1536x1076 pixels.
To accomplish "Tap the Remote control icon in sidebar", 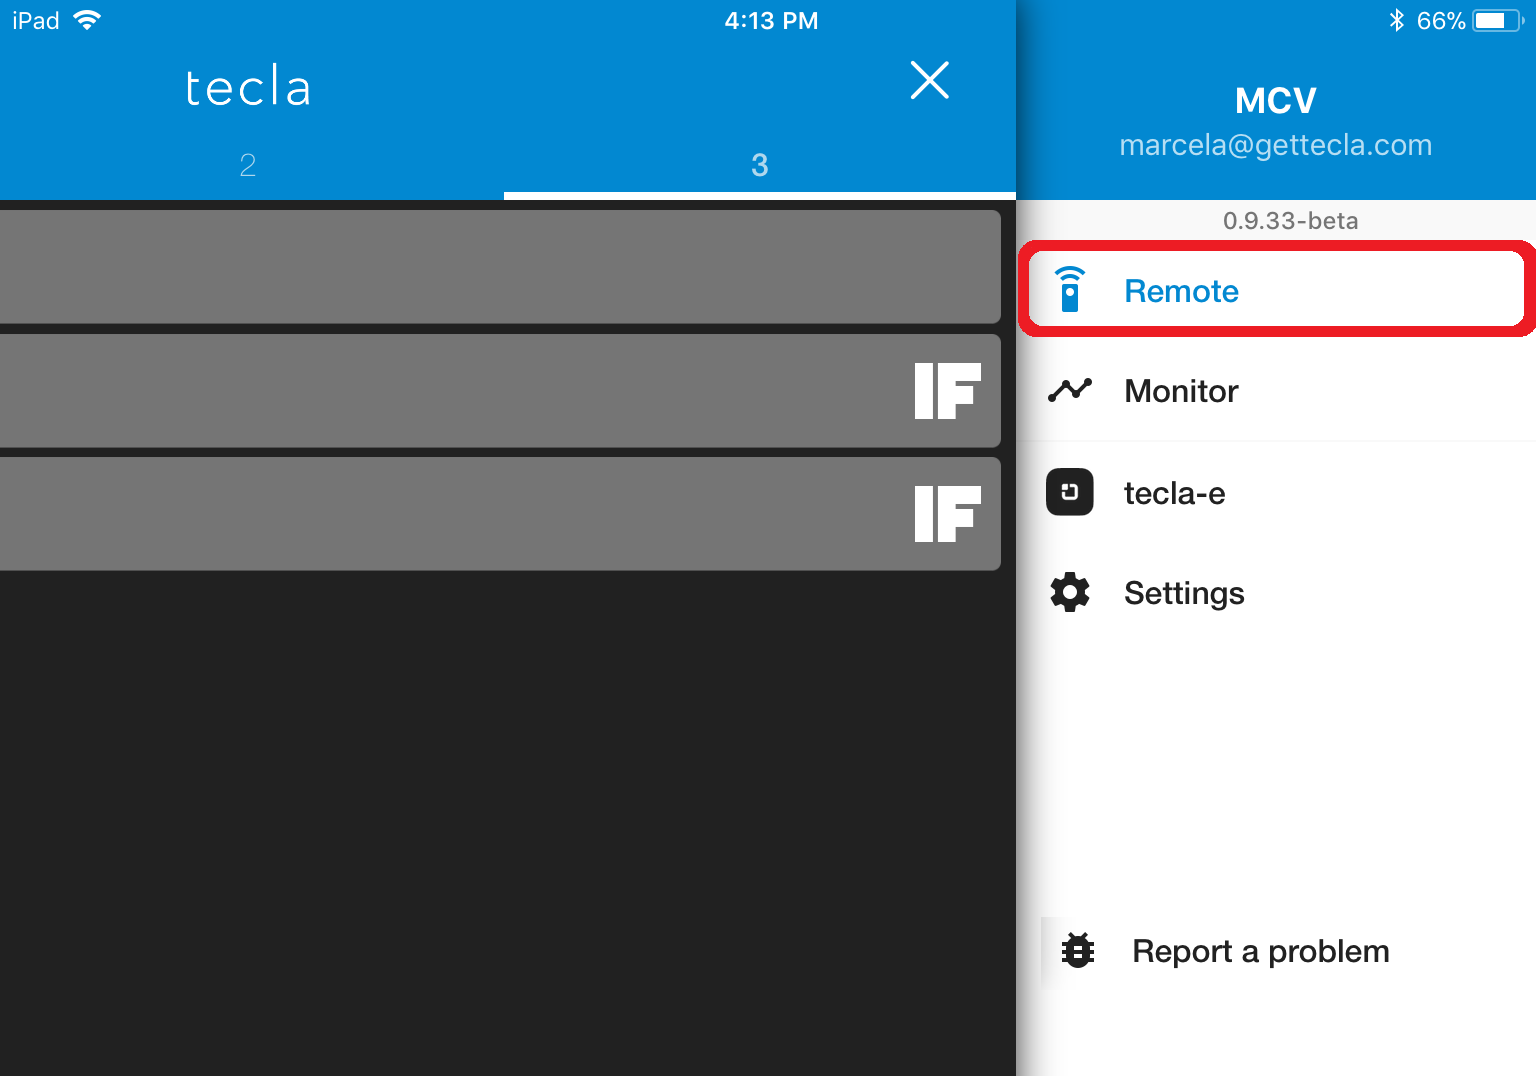I will [1069, 290].
